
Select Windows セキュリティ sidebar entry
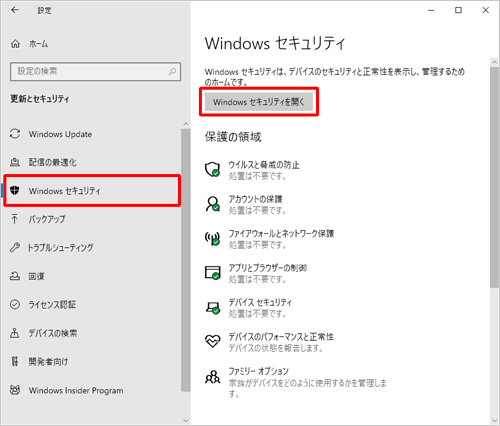[x=92, y=190]
